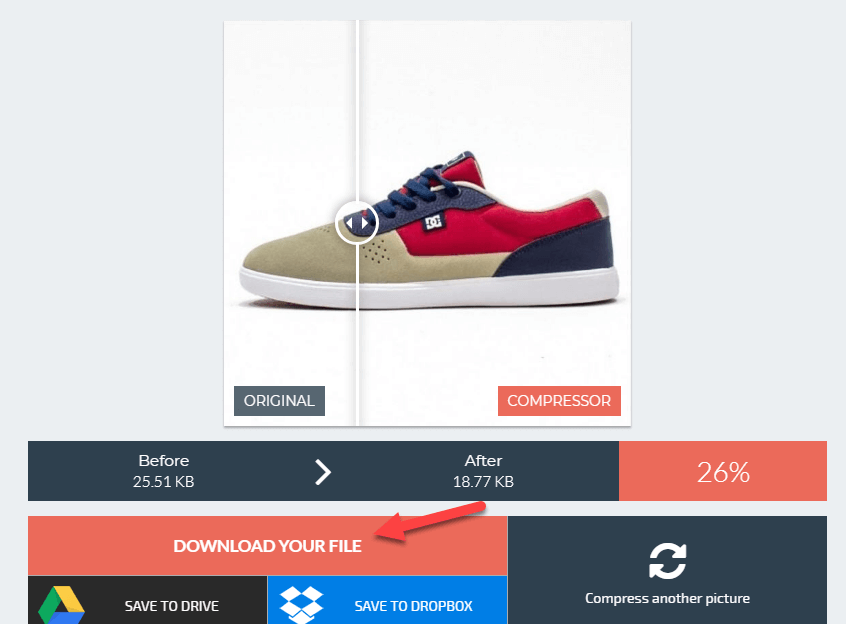Click the Google Drive logo icon
846x624 pixels.
(62, 605)
